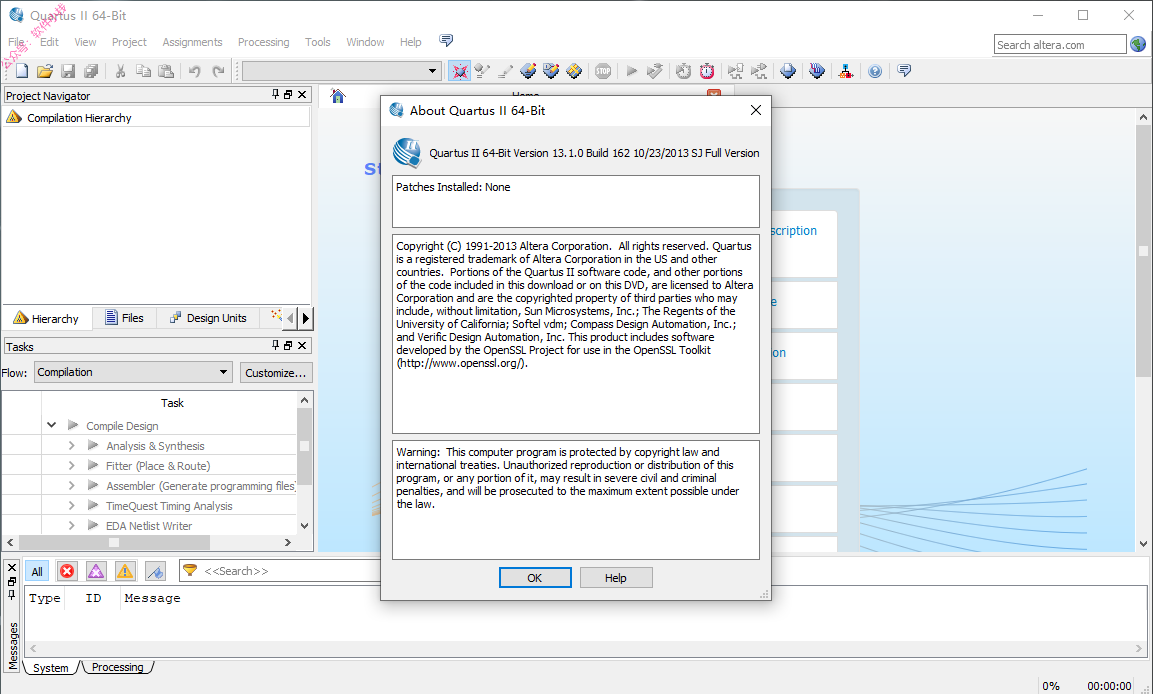
Task: Open the project selection dropdown in toolbar
Action: click(x=432, y=71)
